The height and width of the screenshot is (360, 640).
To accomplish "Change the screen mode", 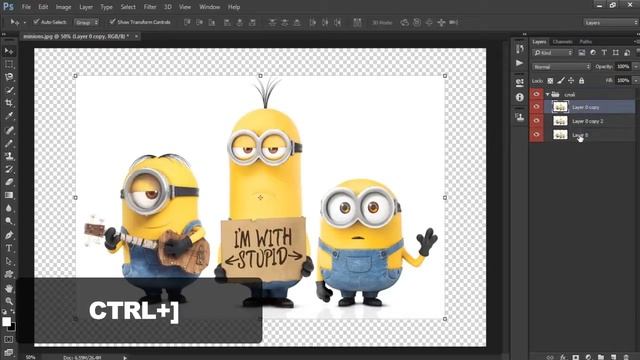I will (x=9, y=352).
